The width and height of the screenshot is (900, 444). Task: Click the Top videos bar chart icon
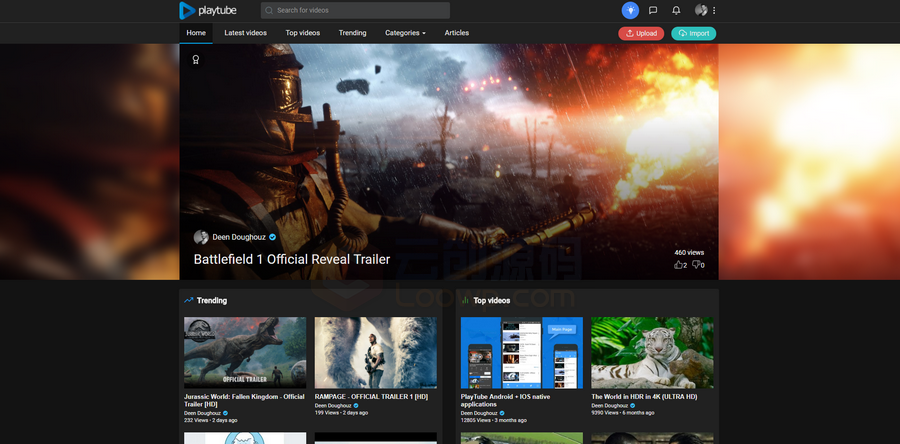(x=465, y=300)
